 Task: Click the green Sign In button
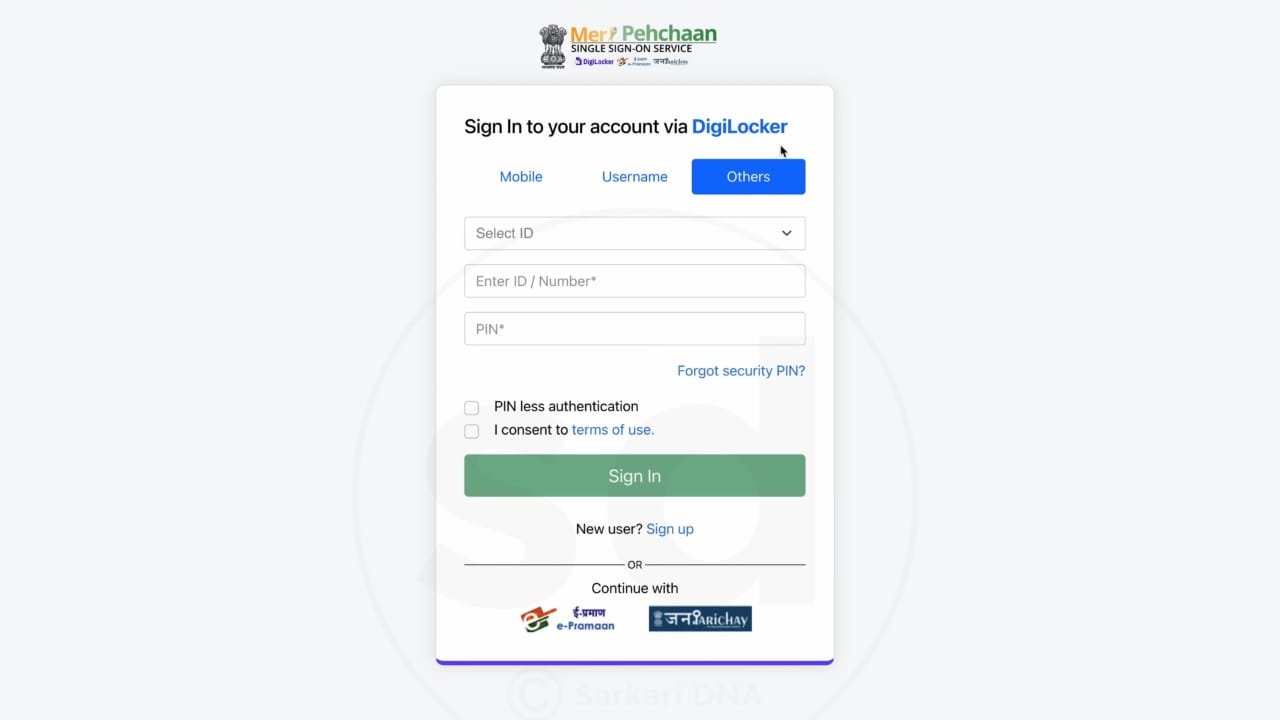click(x=634, y=476)
